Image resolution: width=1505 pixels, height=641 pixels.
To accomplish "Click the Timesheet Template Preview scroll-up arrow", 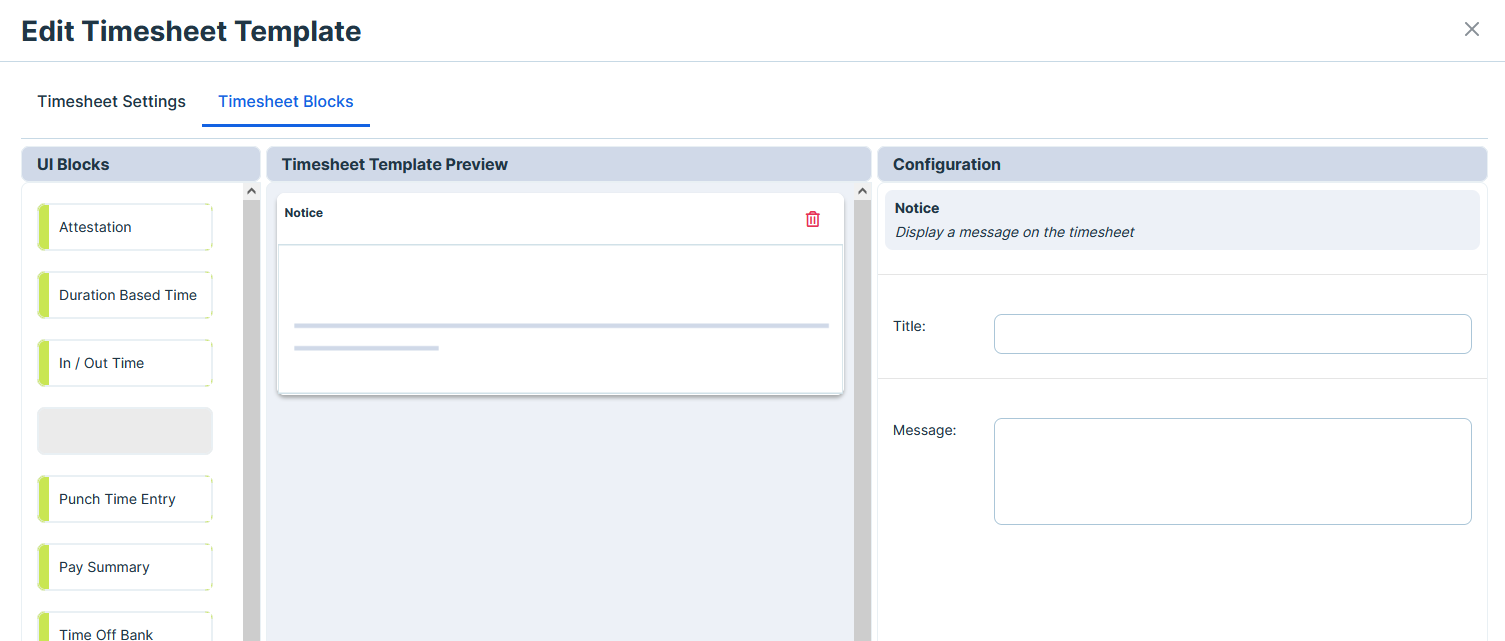I will click(862, 192).
